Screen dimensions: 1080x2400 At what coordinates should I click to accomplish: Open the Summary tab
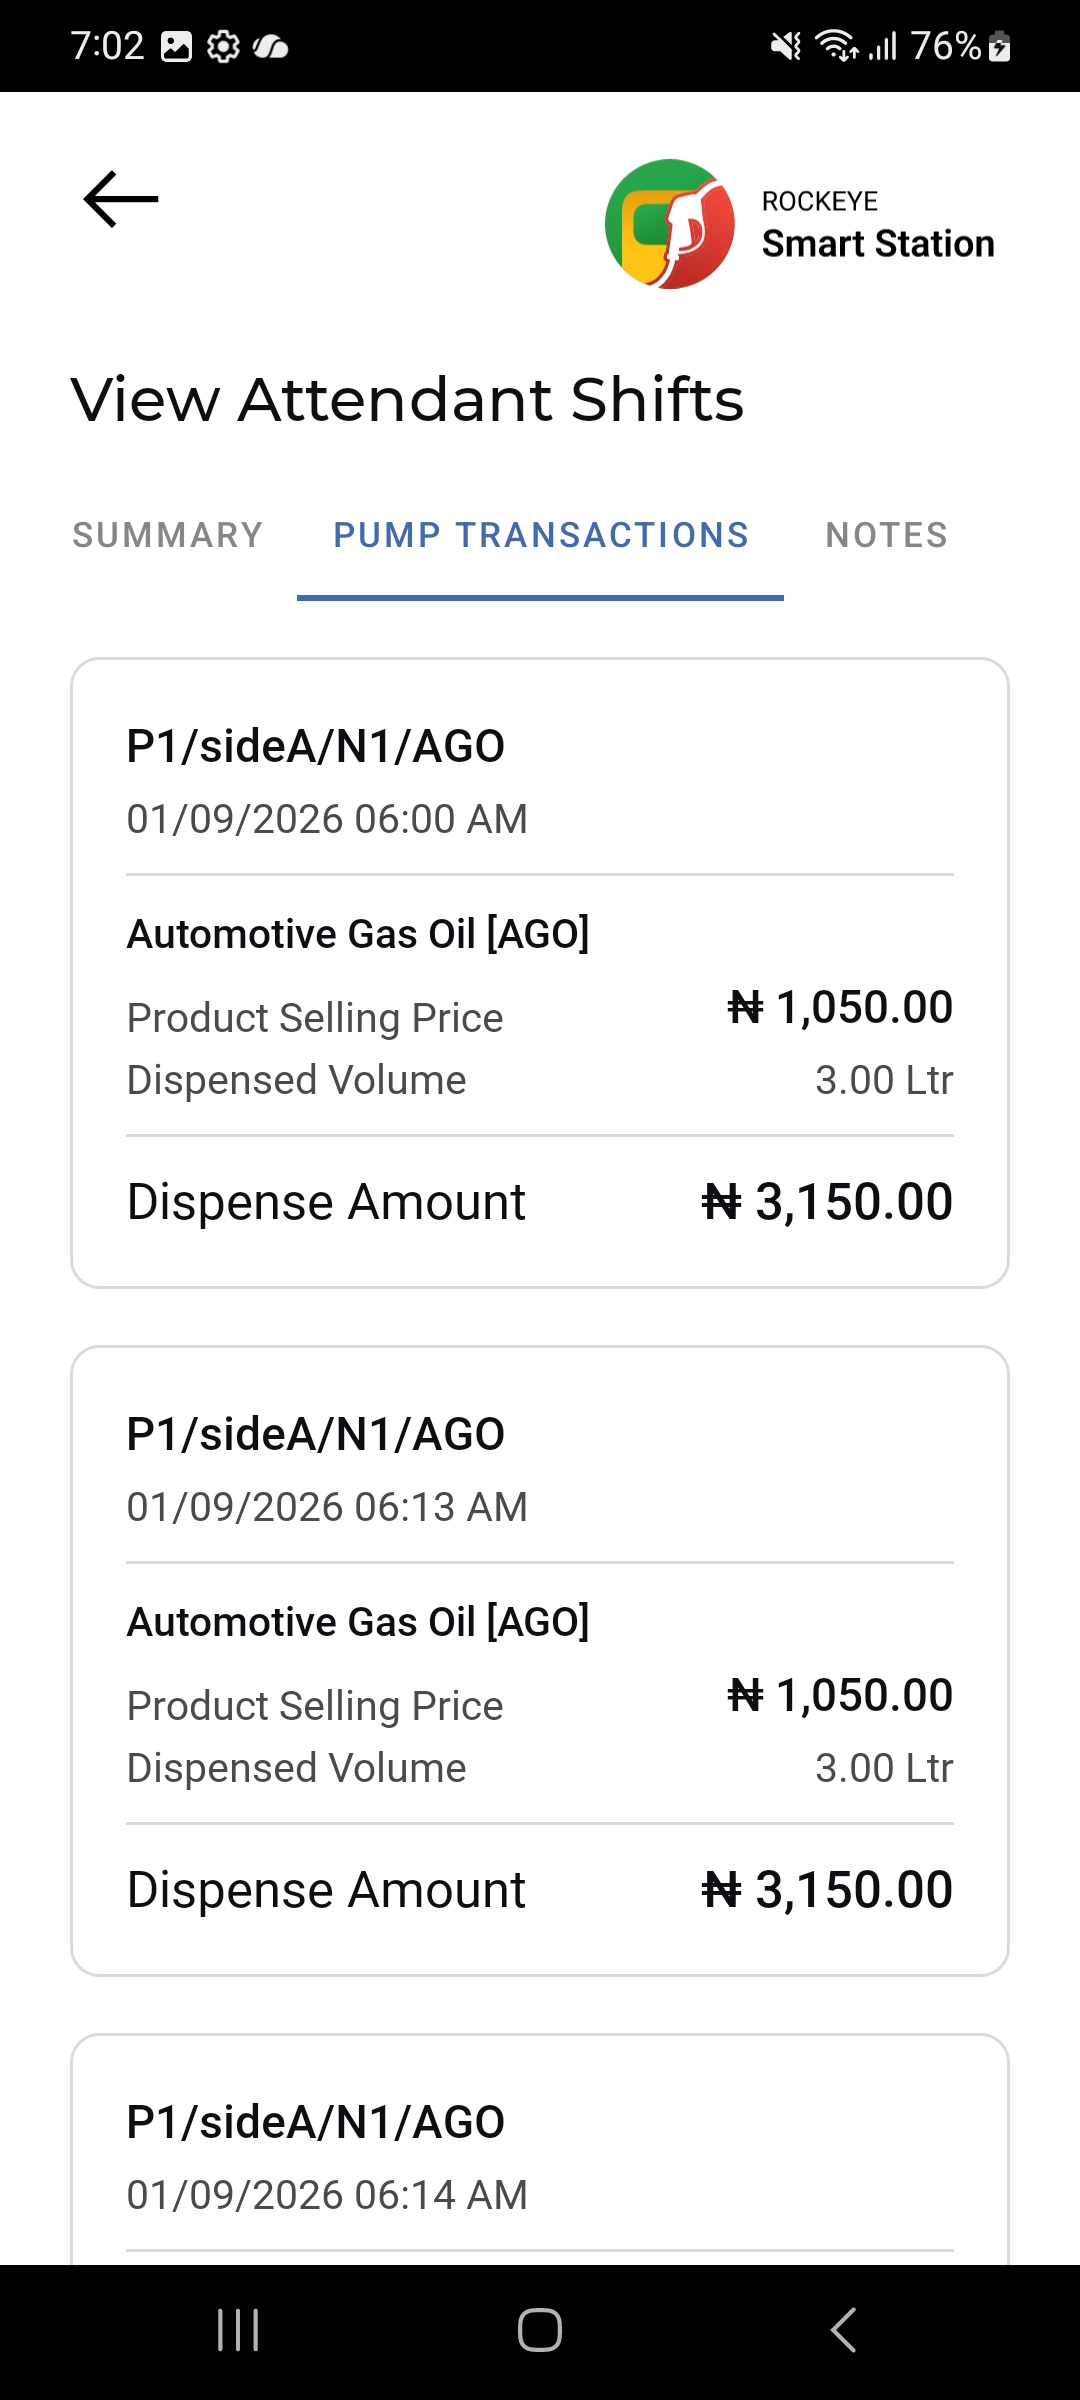click(168, 535)
